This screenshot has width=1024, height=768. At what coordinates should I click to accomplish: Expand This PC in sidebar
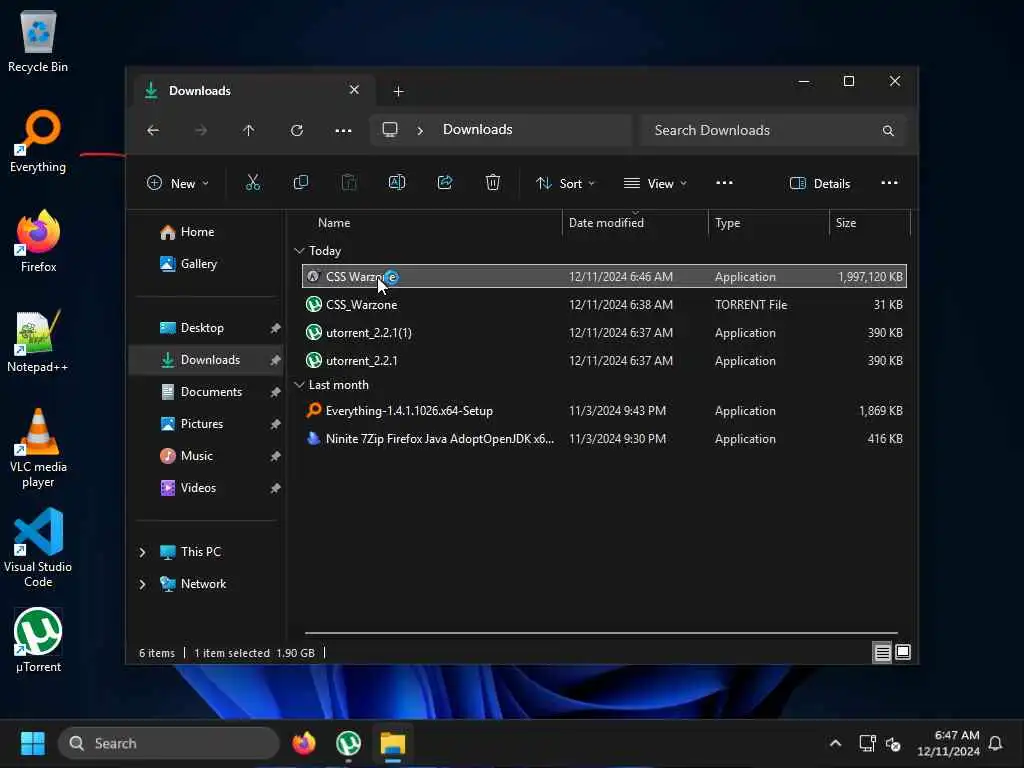click(x=142, y=552)
